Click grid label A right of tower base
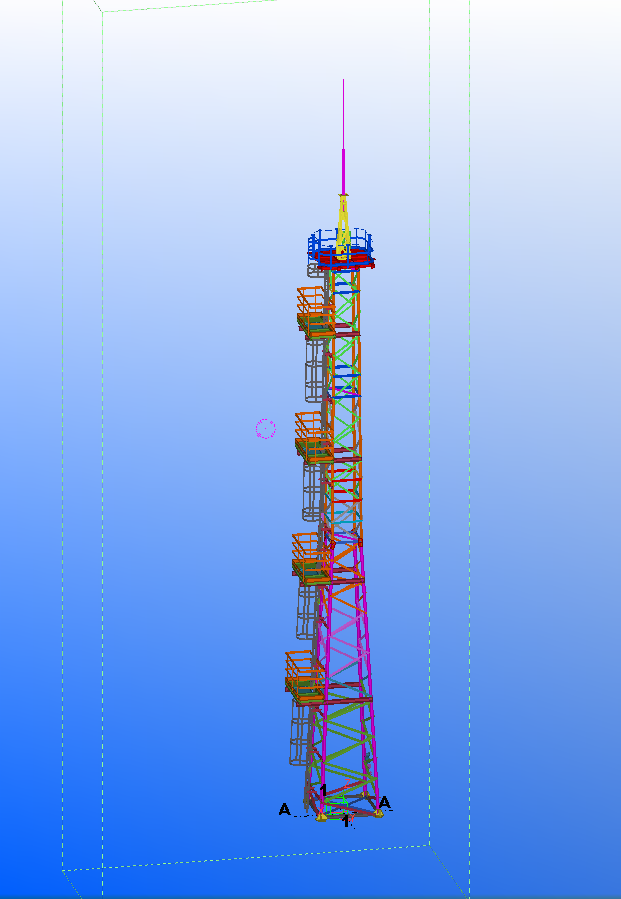This screenshot has height=899, width=621. click(385, 802)
